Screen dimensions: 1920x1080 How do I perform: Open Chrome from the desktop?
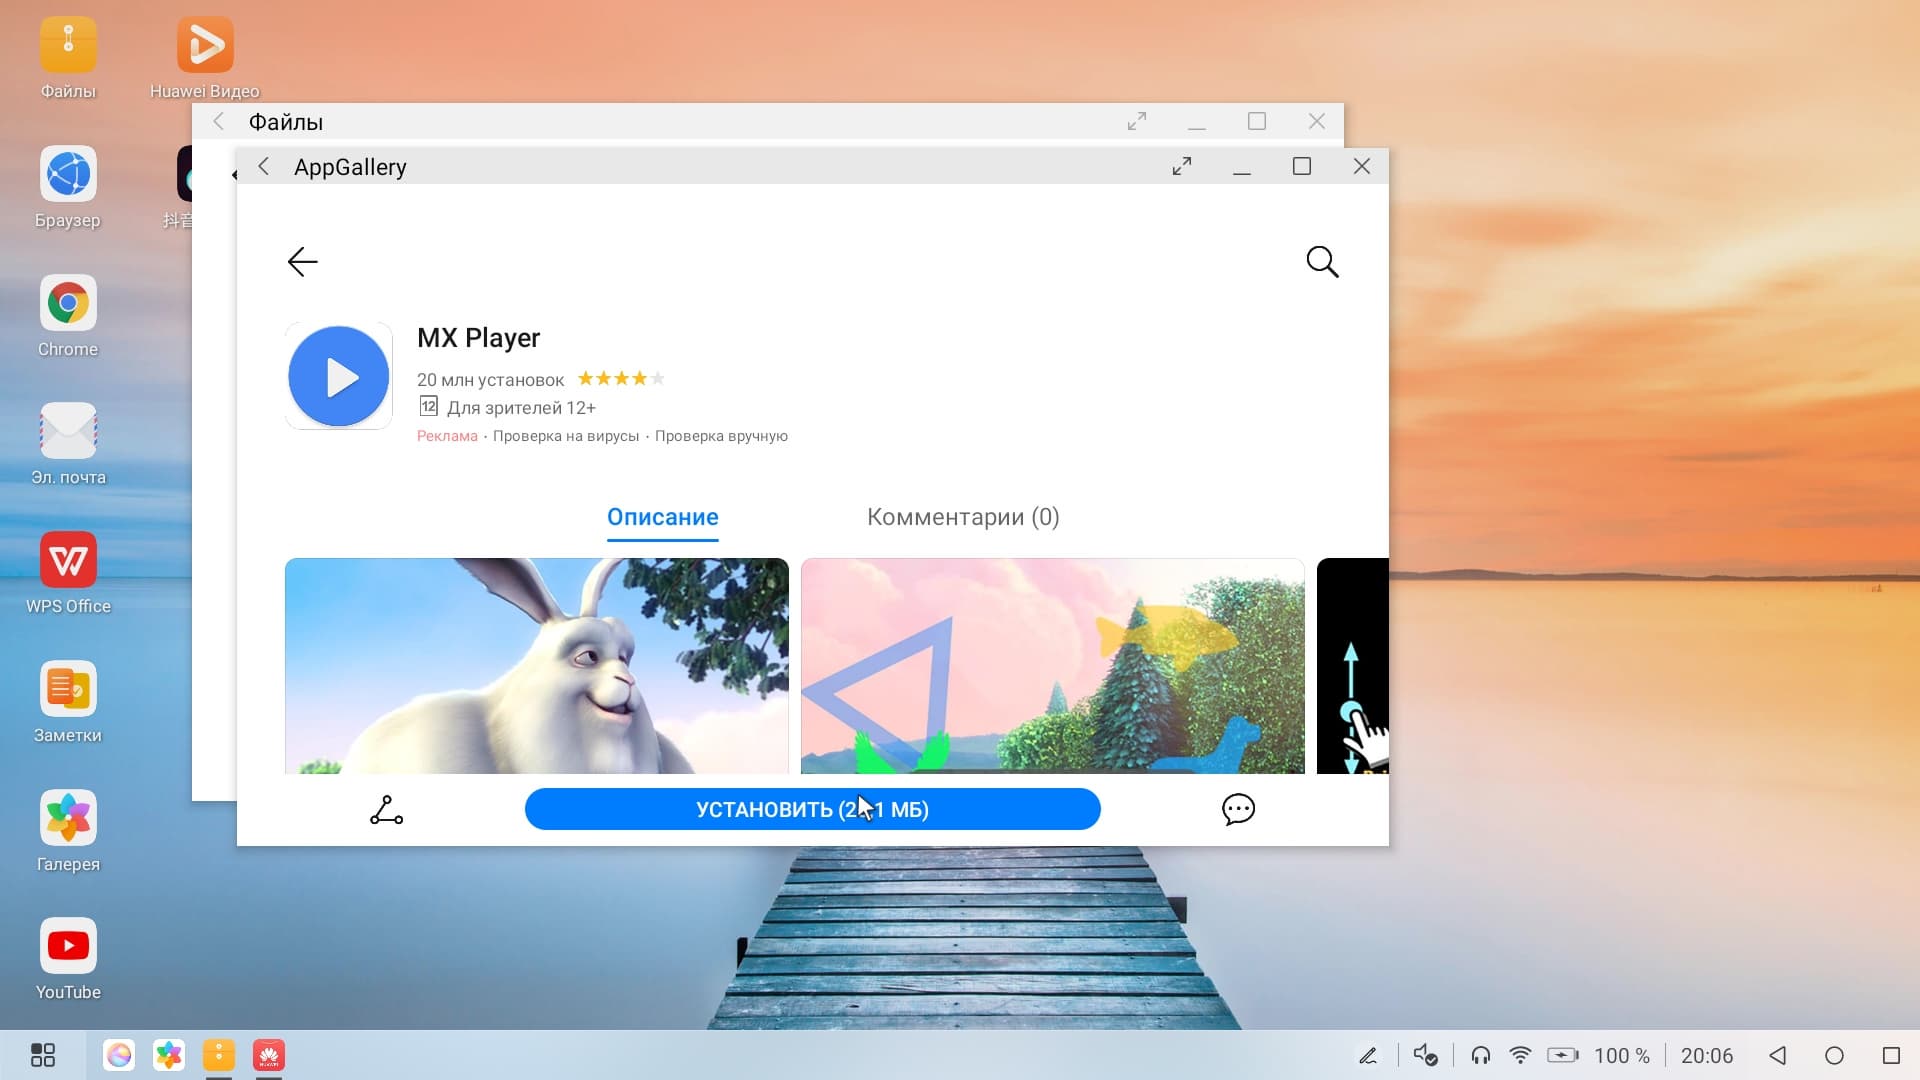click(68, 303)
